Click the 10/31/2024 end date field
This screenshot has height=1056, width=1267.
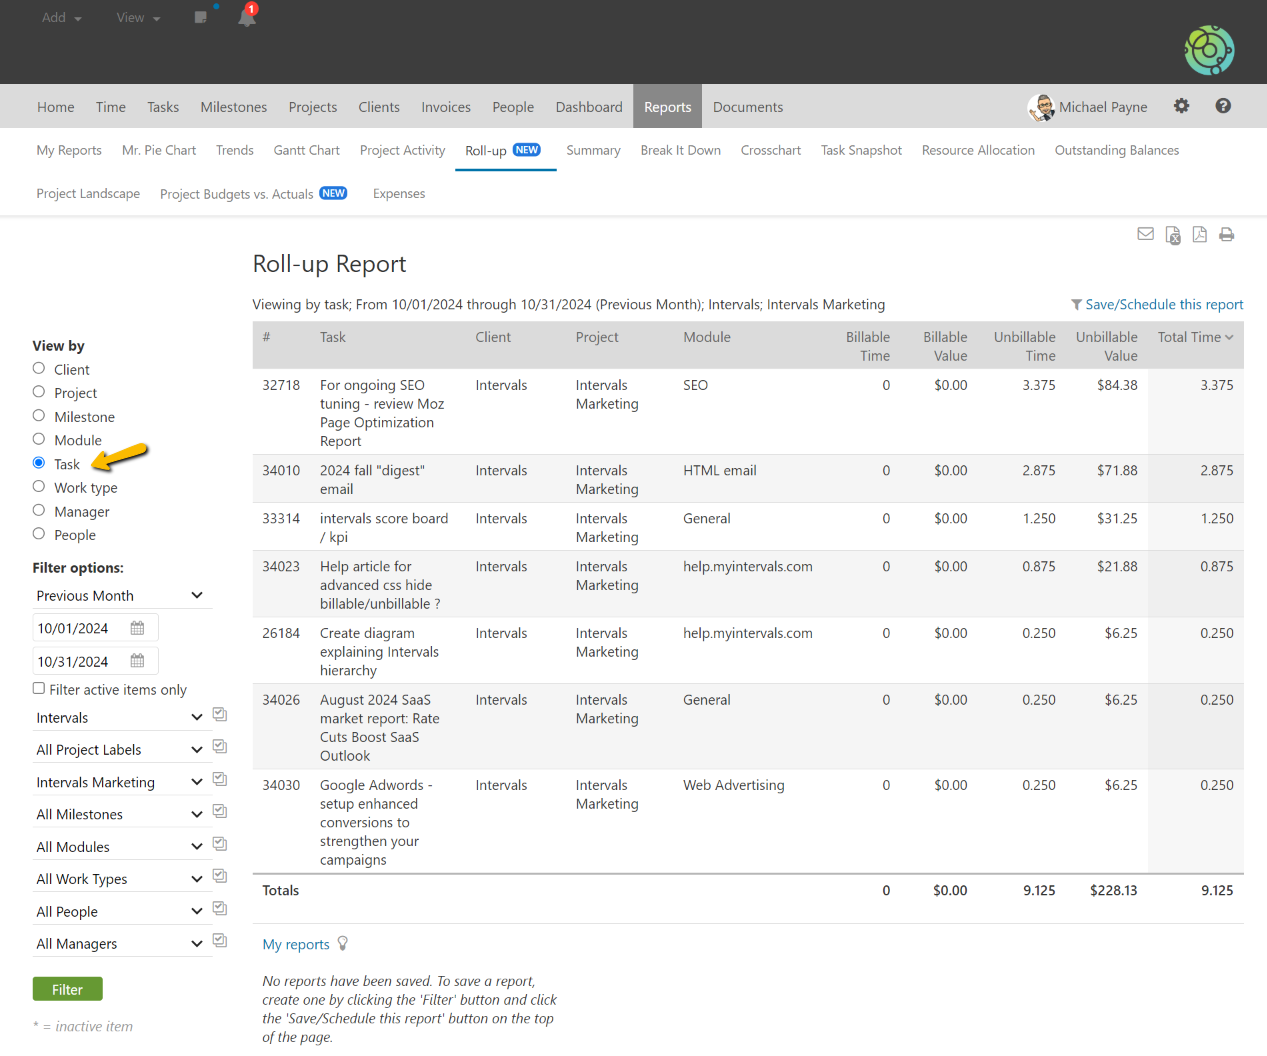click(80, 661)
